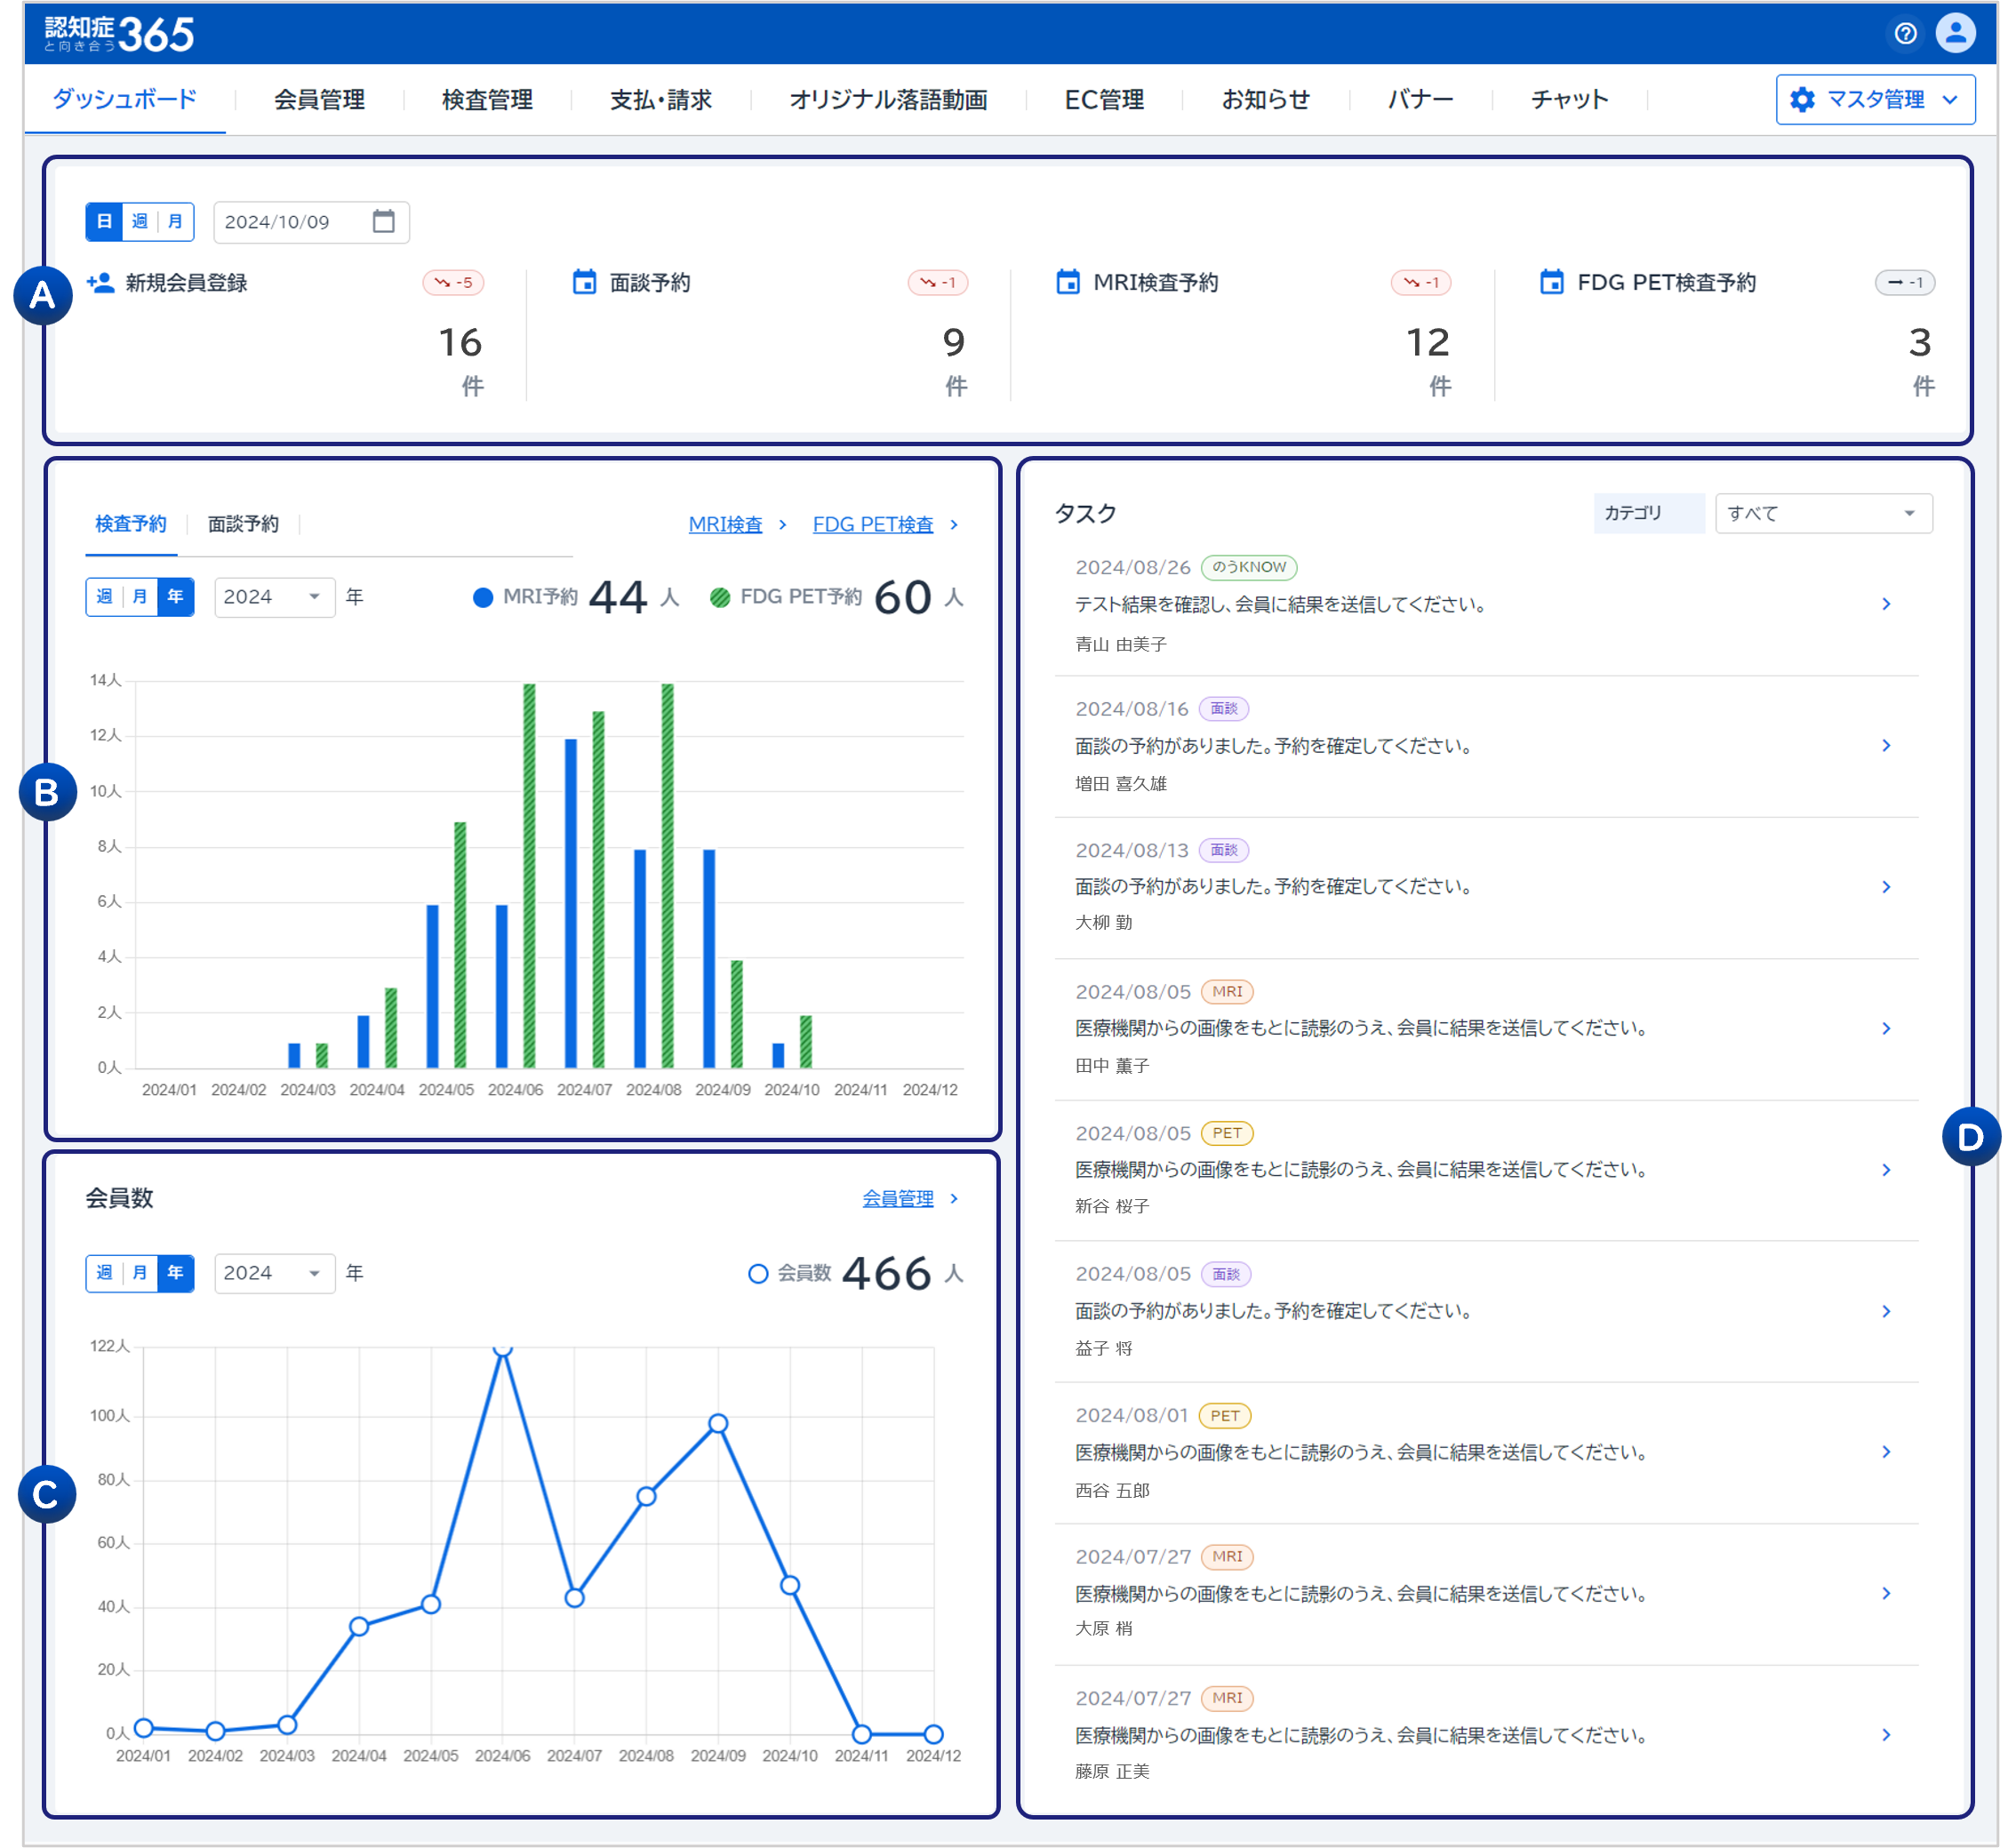Go to 会員管理 navigation tab
This screenshot has width=2016, height=1848.
319,100
